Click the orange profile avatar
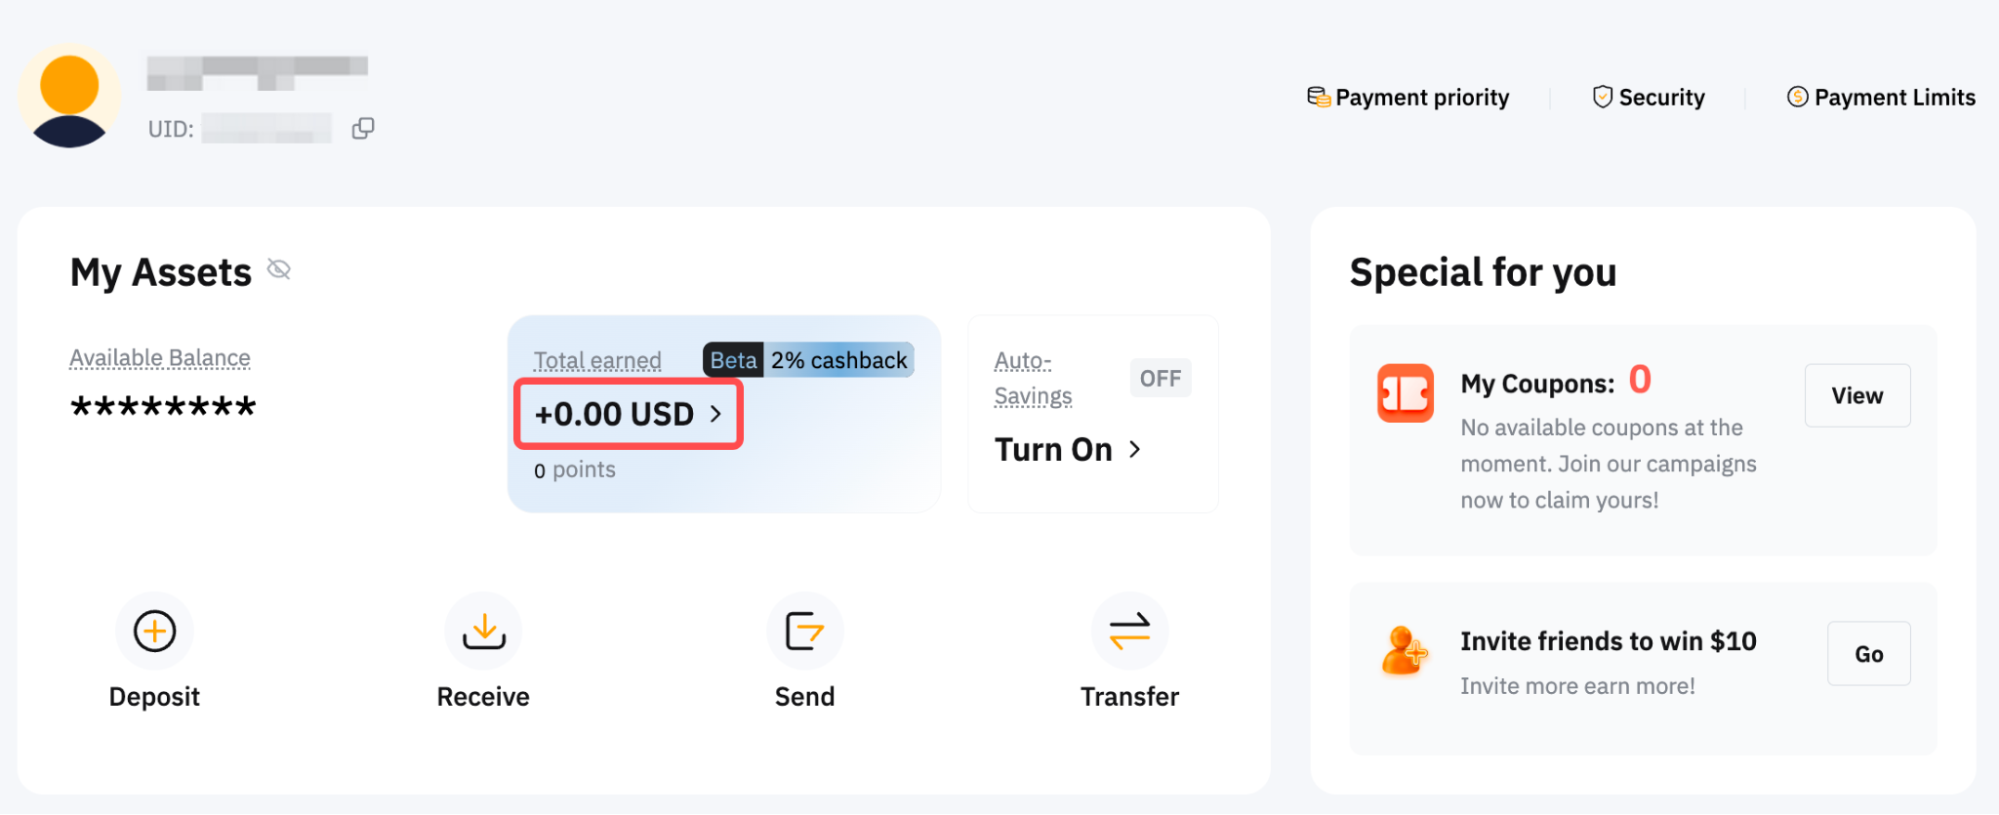Image resolution: width=1999 pixels, height=815 pixels. point(69,96)
